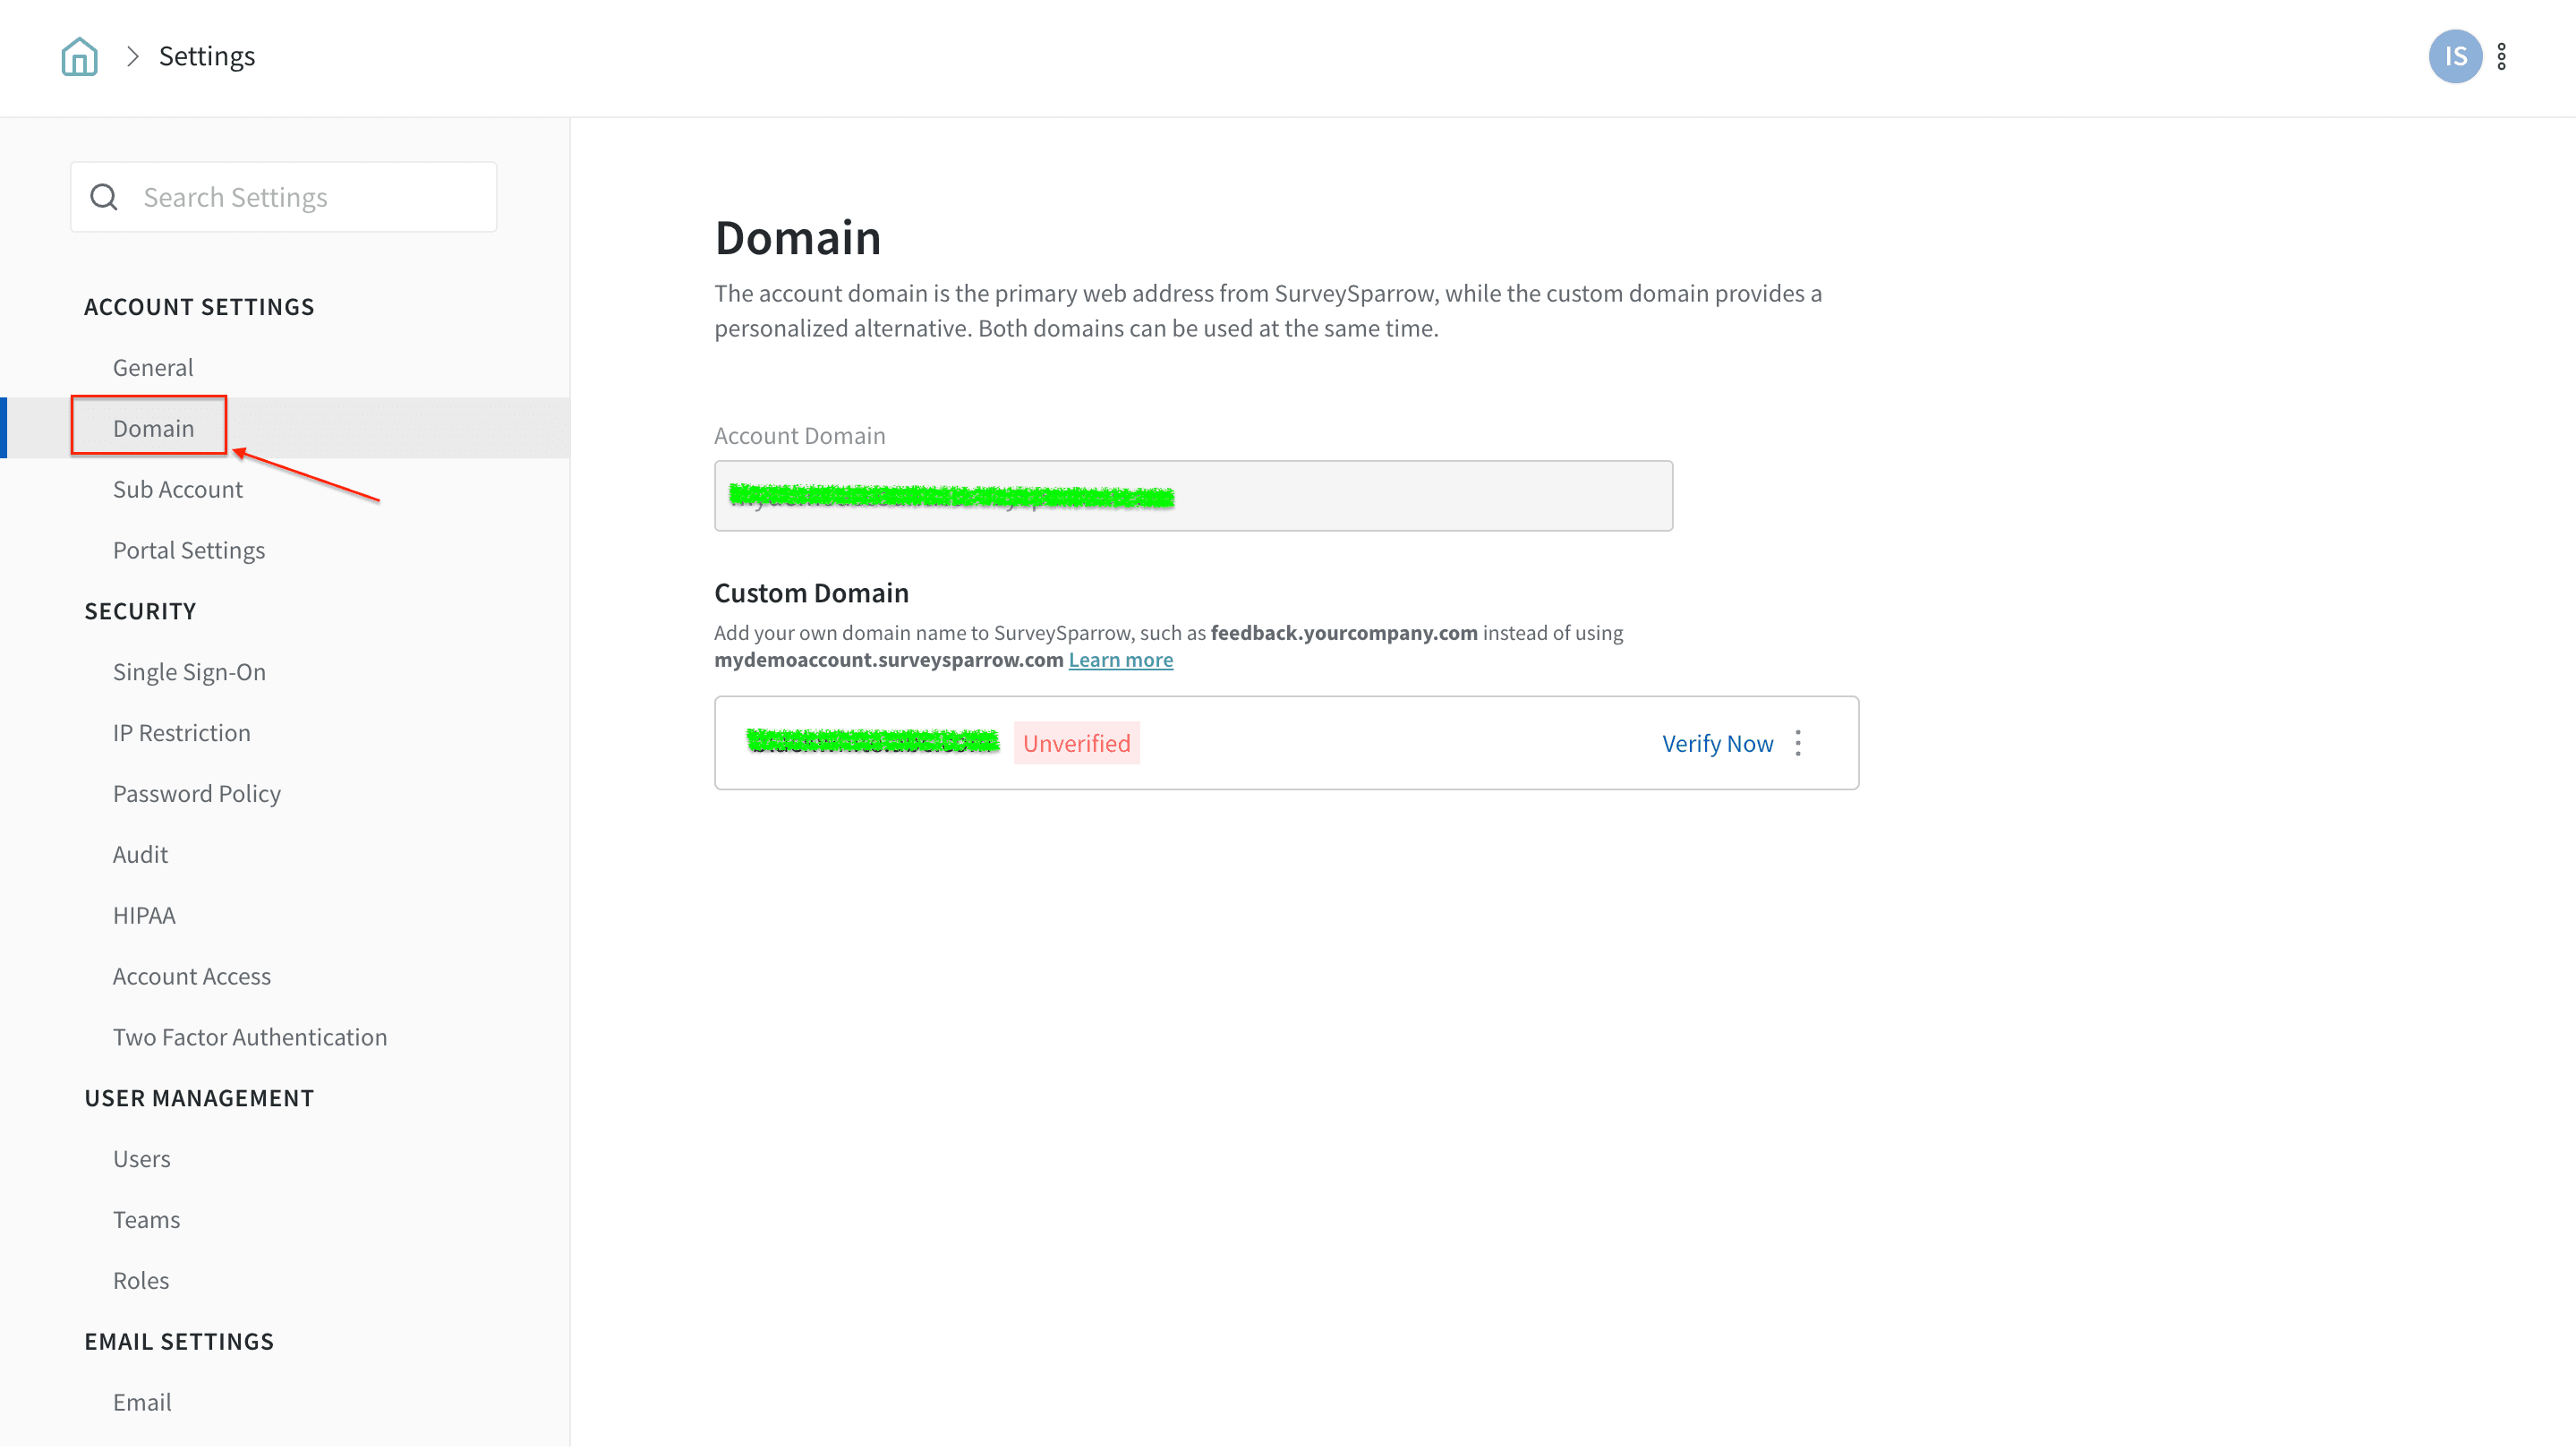Image resolution: width=2576 pixels, height=1450 pixels.
Task: Select IP Restriction in Security
Action: (182, 733)
